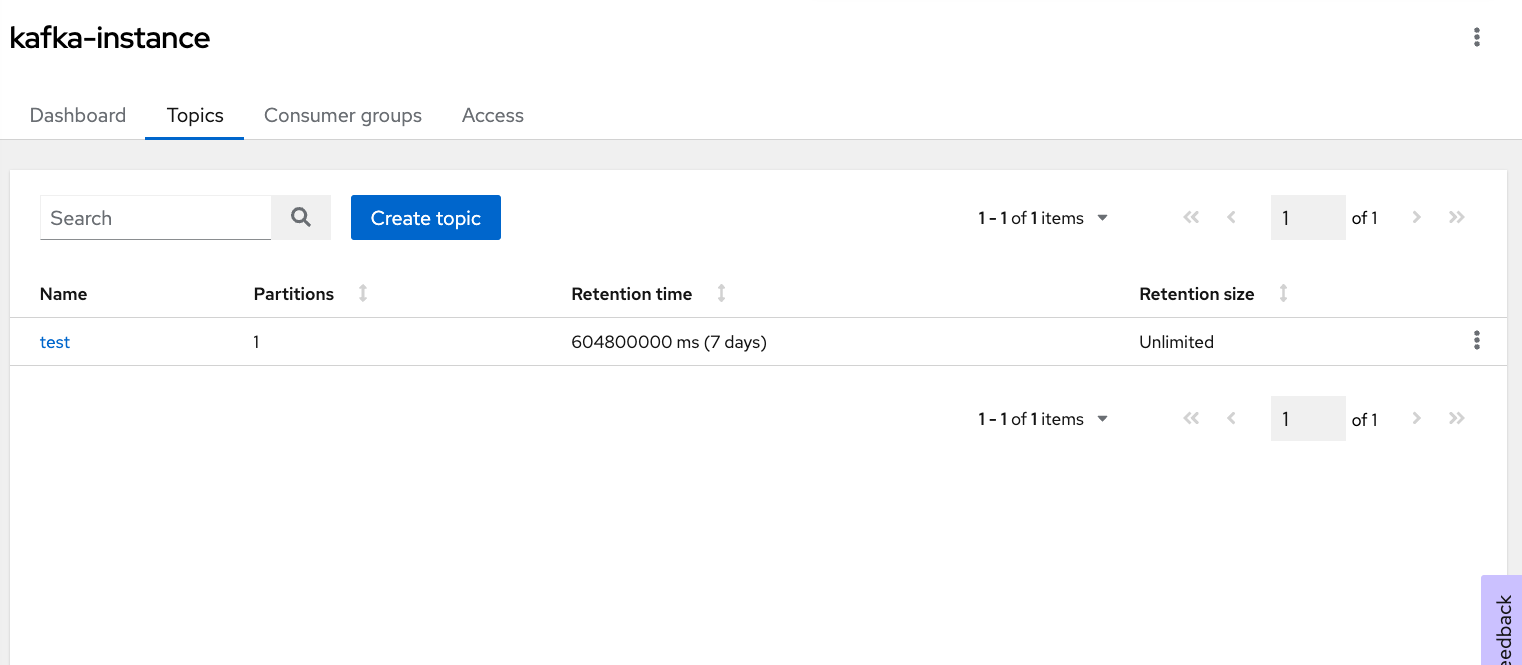Focus the topic Search field
1522x665 pixels.
coord(155,218)
